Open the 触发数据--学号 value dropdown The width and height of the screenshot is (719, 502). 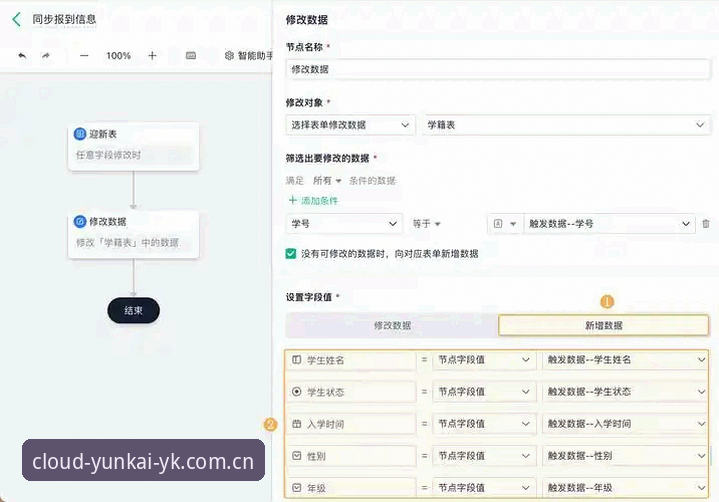pos(608,224)
